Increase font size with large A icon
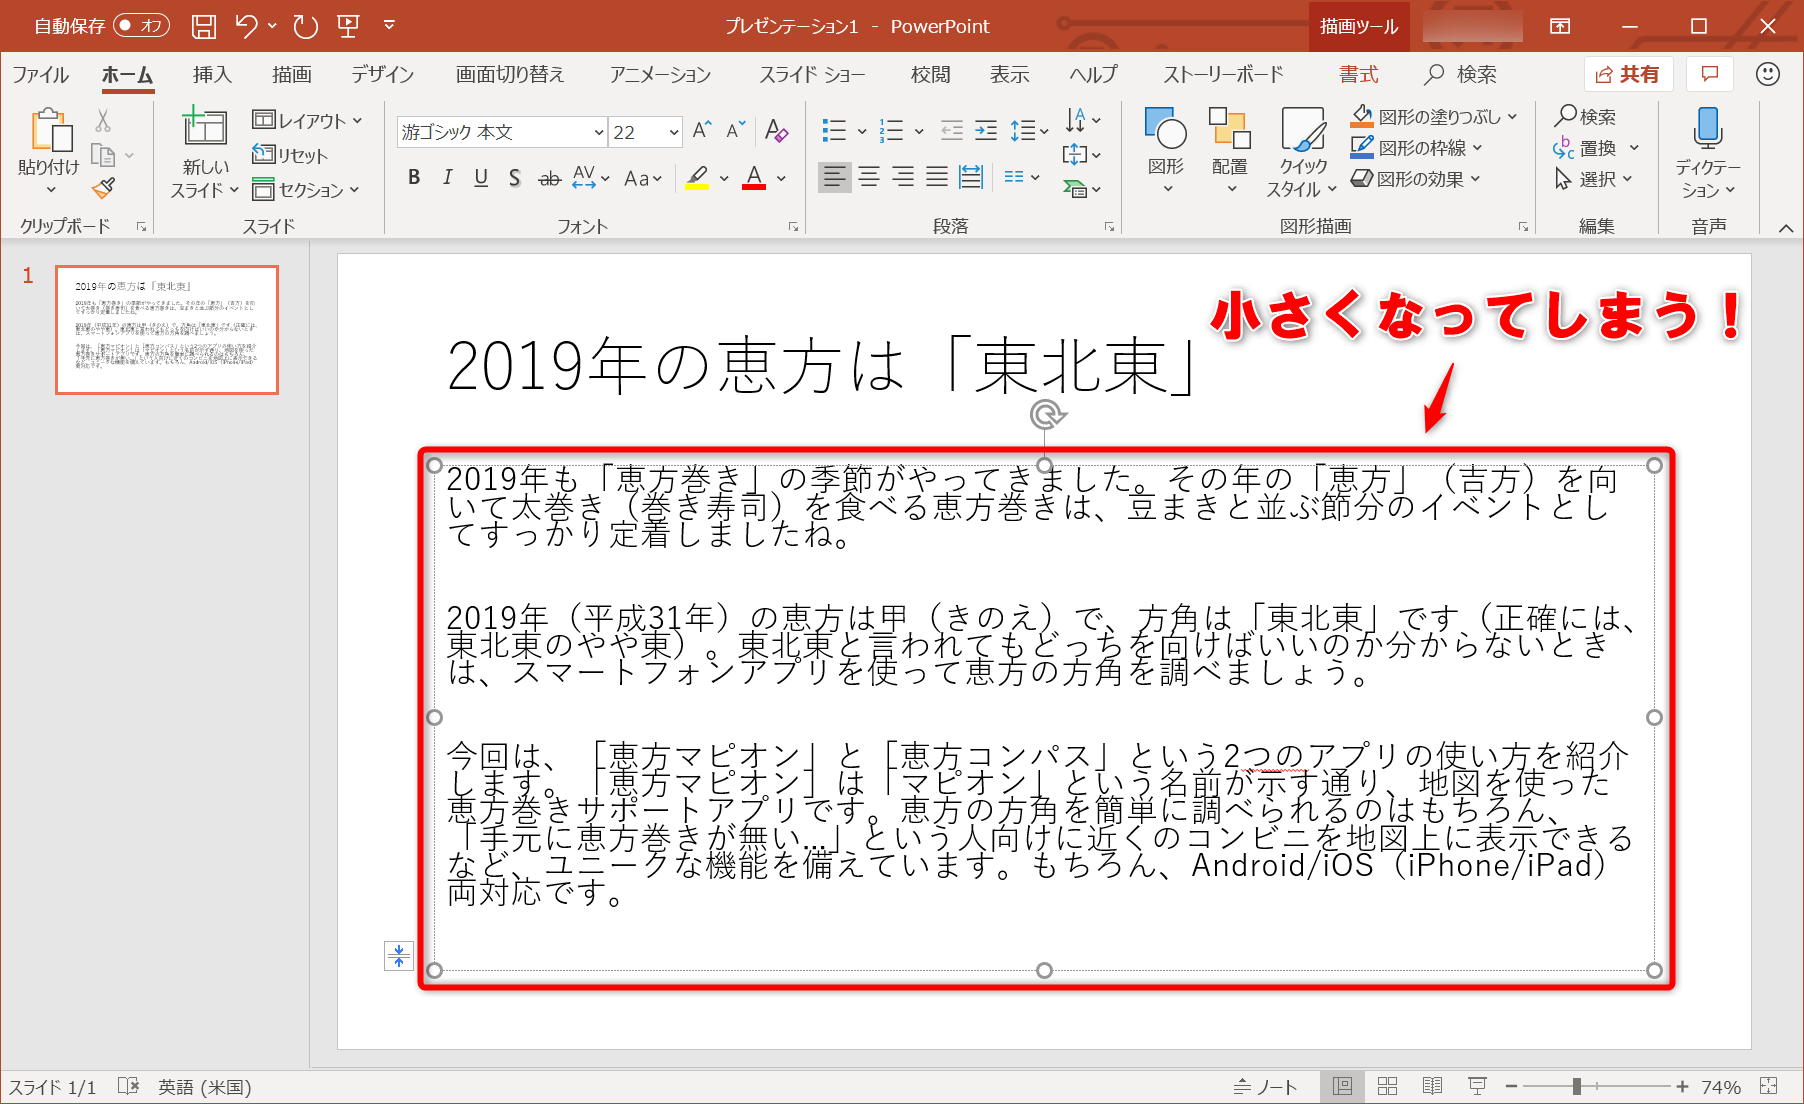This screenshot has height=1104, width=1804. click(702, 130)
